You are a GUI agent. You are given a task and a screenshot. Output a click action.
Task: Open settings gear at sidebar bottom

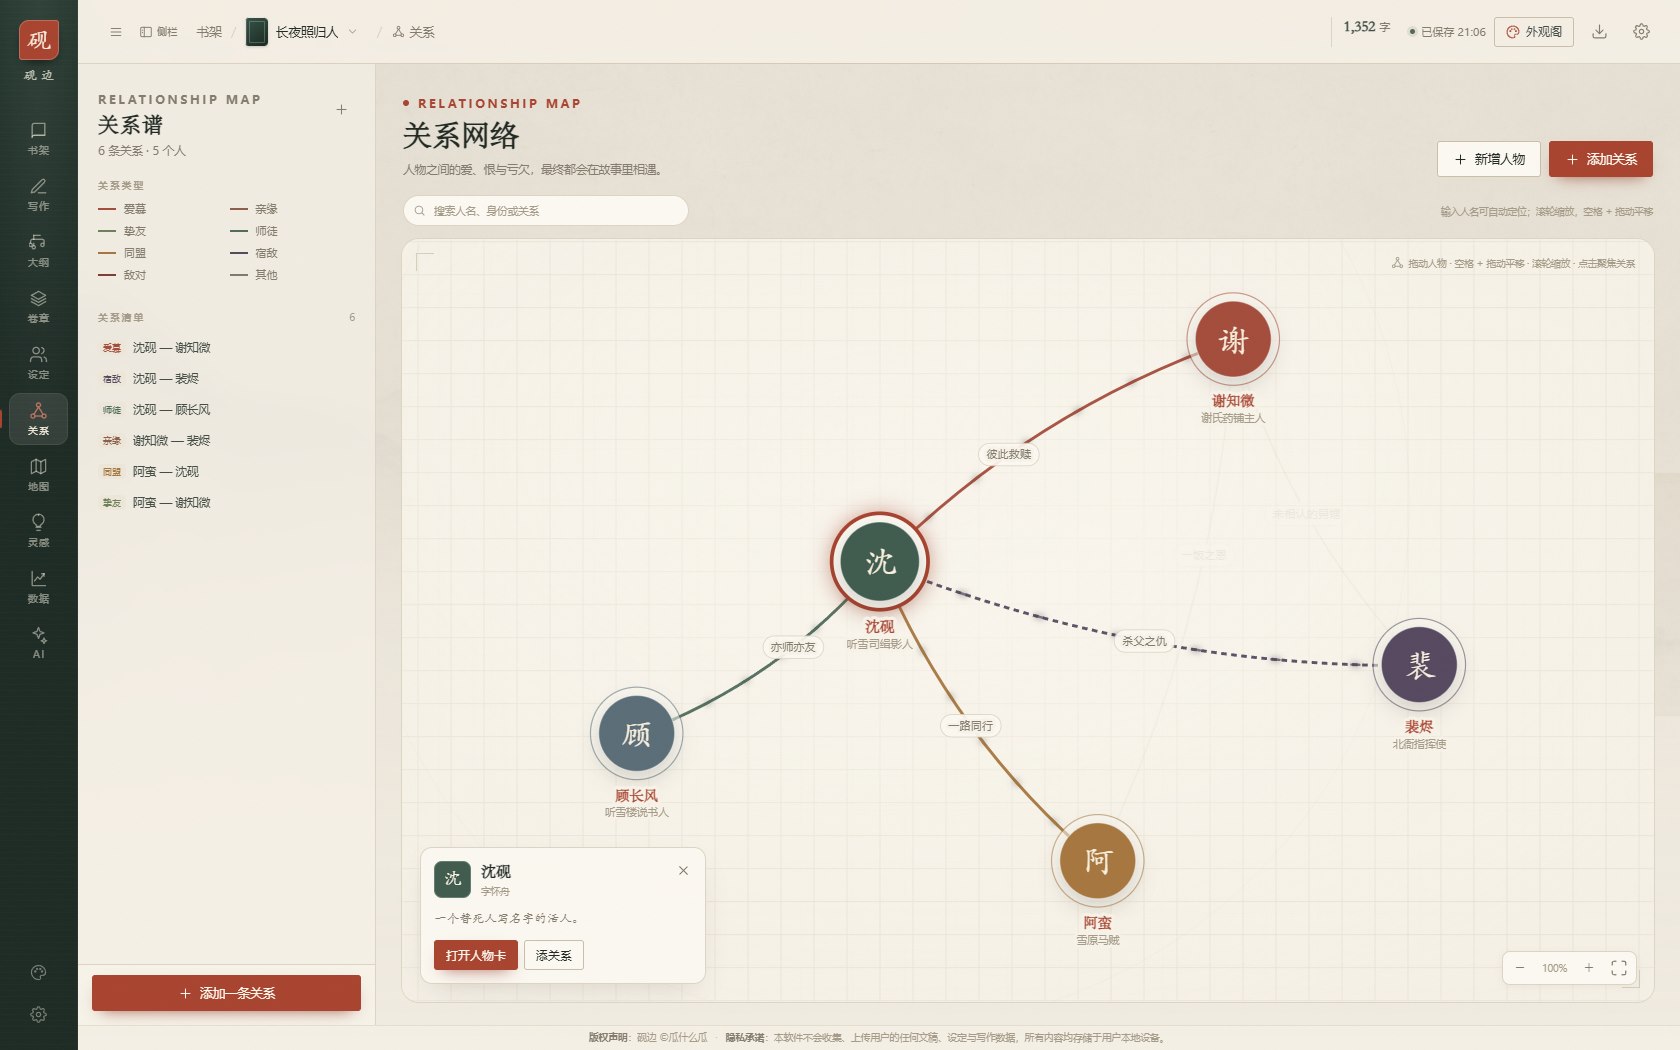[38, 1014]
